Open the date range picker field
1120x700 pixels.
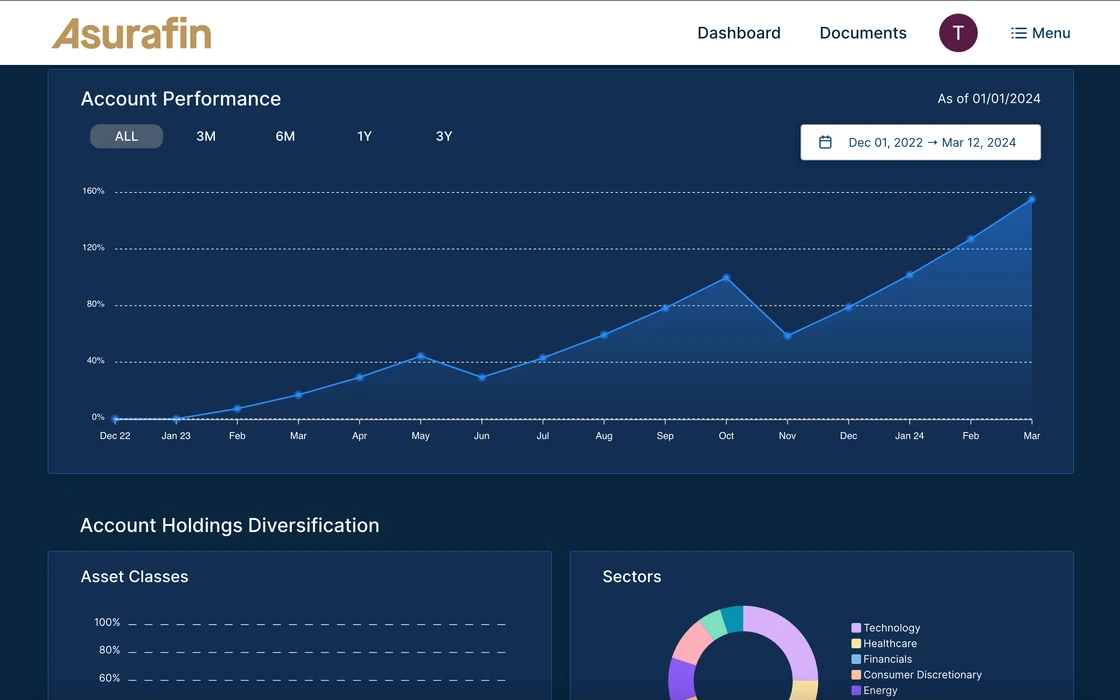point(920,142)
